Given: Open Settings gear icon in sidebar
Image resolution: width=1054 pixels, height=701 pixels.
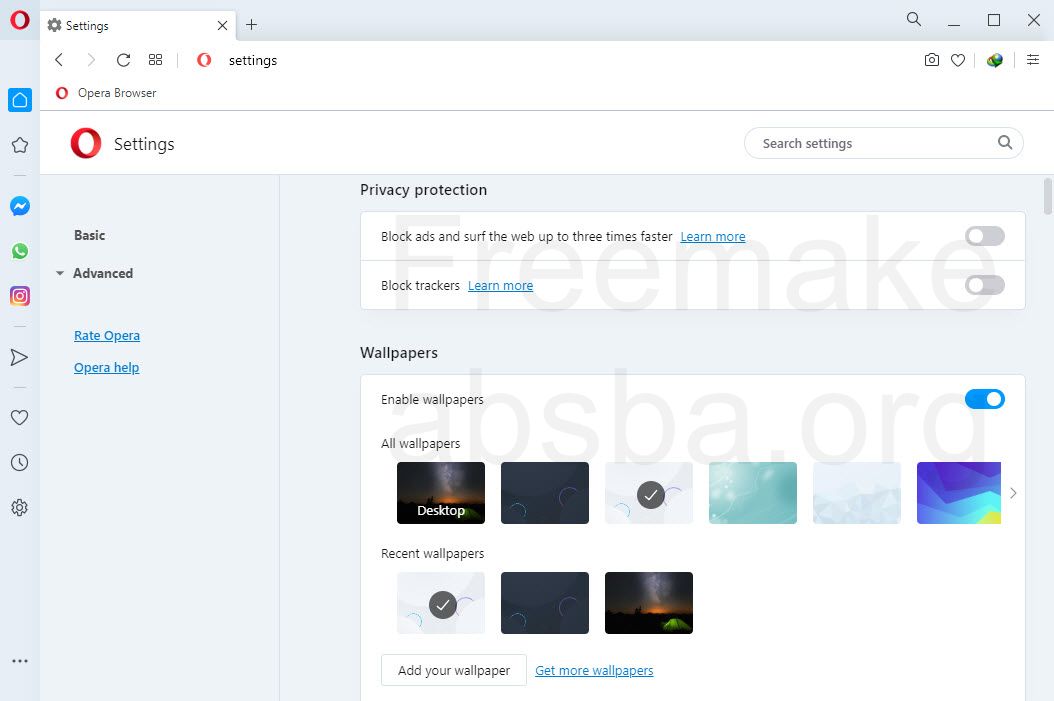Looking at the screenshot, I should 19,507.
